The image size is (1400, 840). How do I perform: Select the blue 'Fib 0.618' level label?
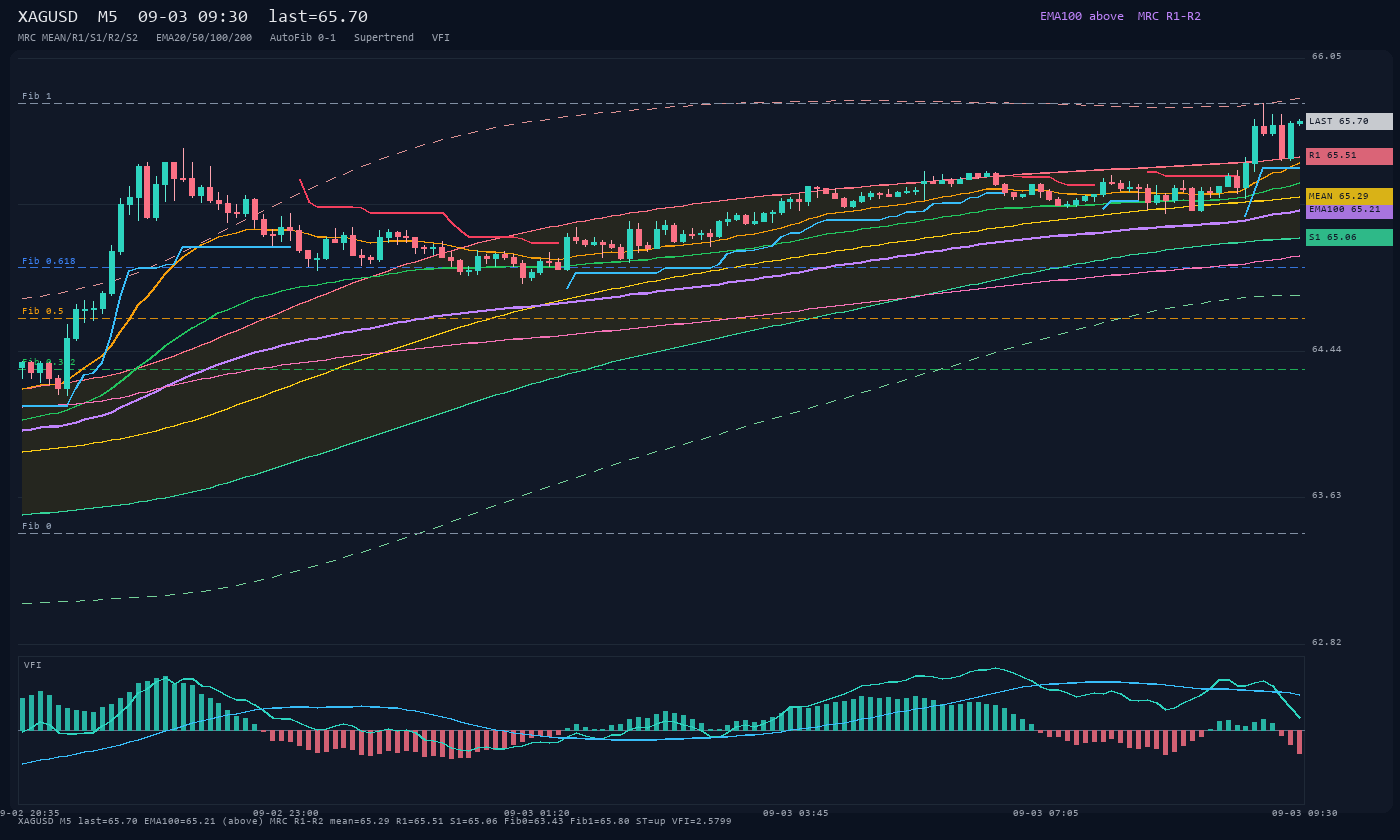49,261
